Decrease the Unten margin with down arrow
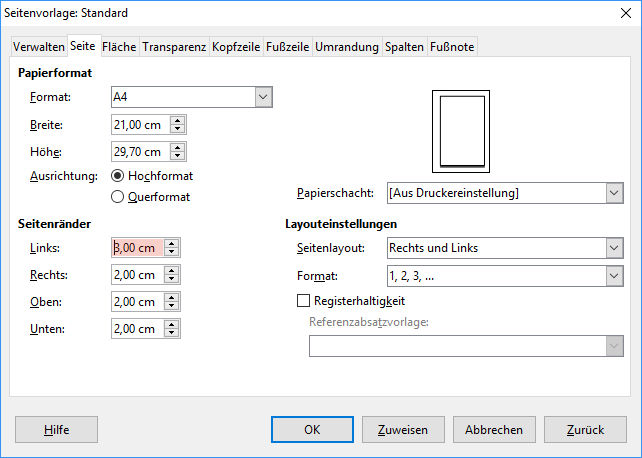The image size is (642, 458). pyautogui.click(x=171, y=333)
